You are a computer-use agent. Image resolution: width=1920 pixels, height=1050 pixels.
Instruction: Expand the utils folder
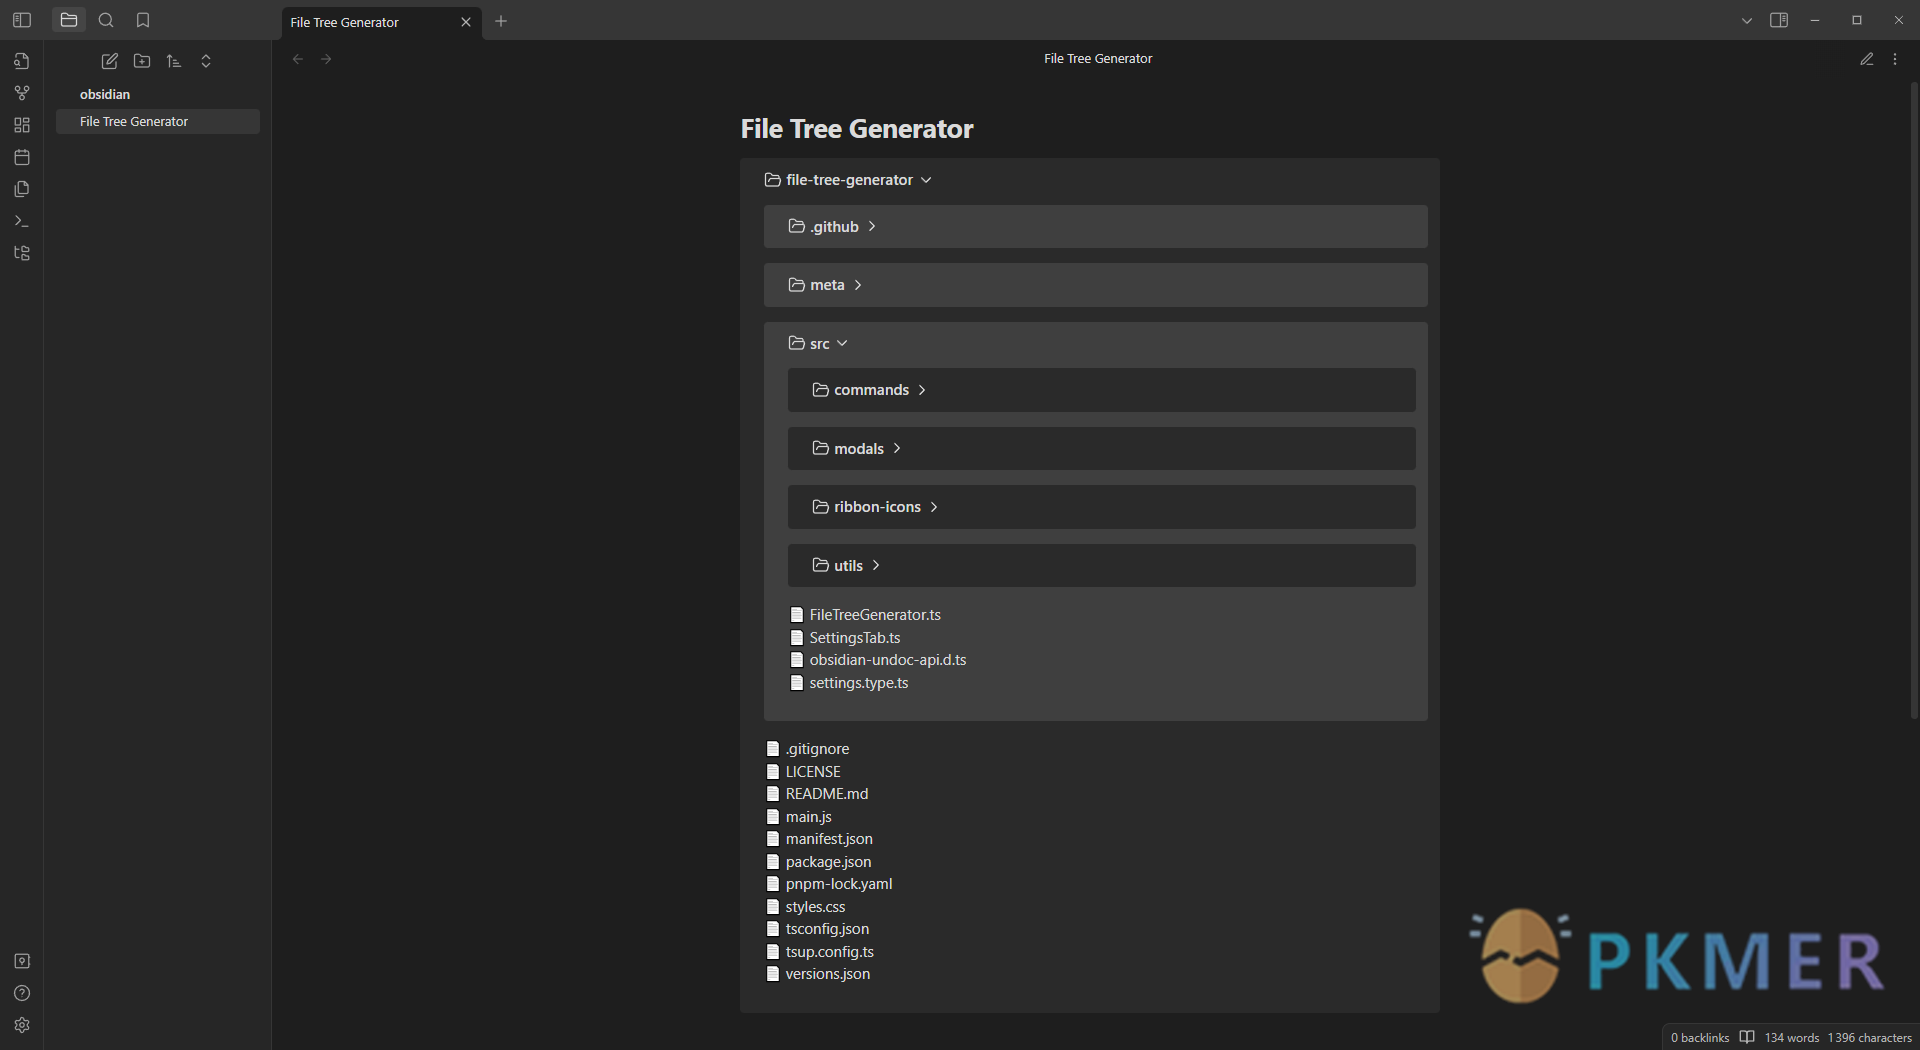click(1101, 565)
